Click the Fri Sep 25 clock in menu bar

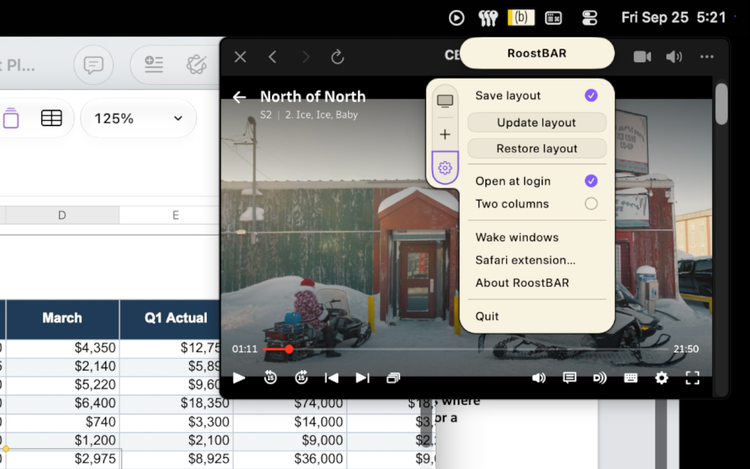[x=673, y=18]
